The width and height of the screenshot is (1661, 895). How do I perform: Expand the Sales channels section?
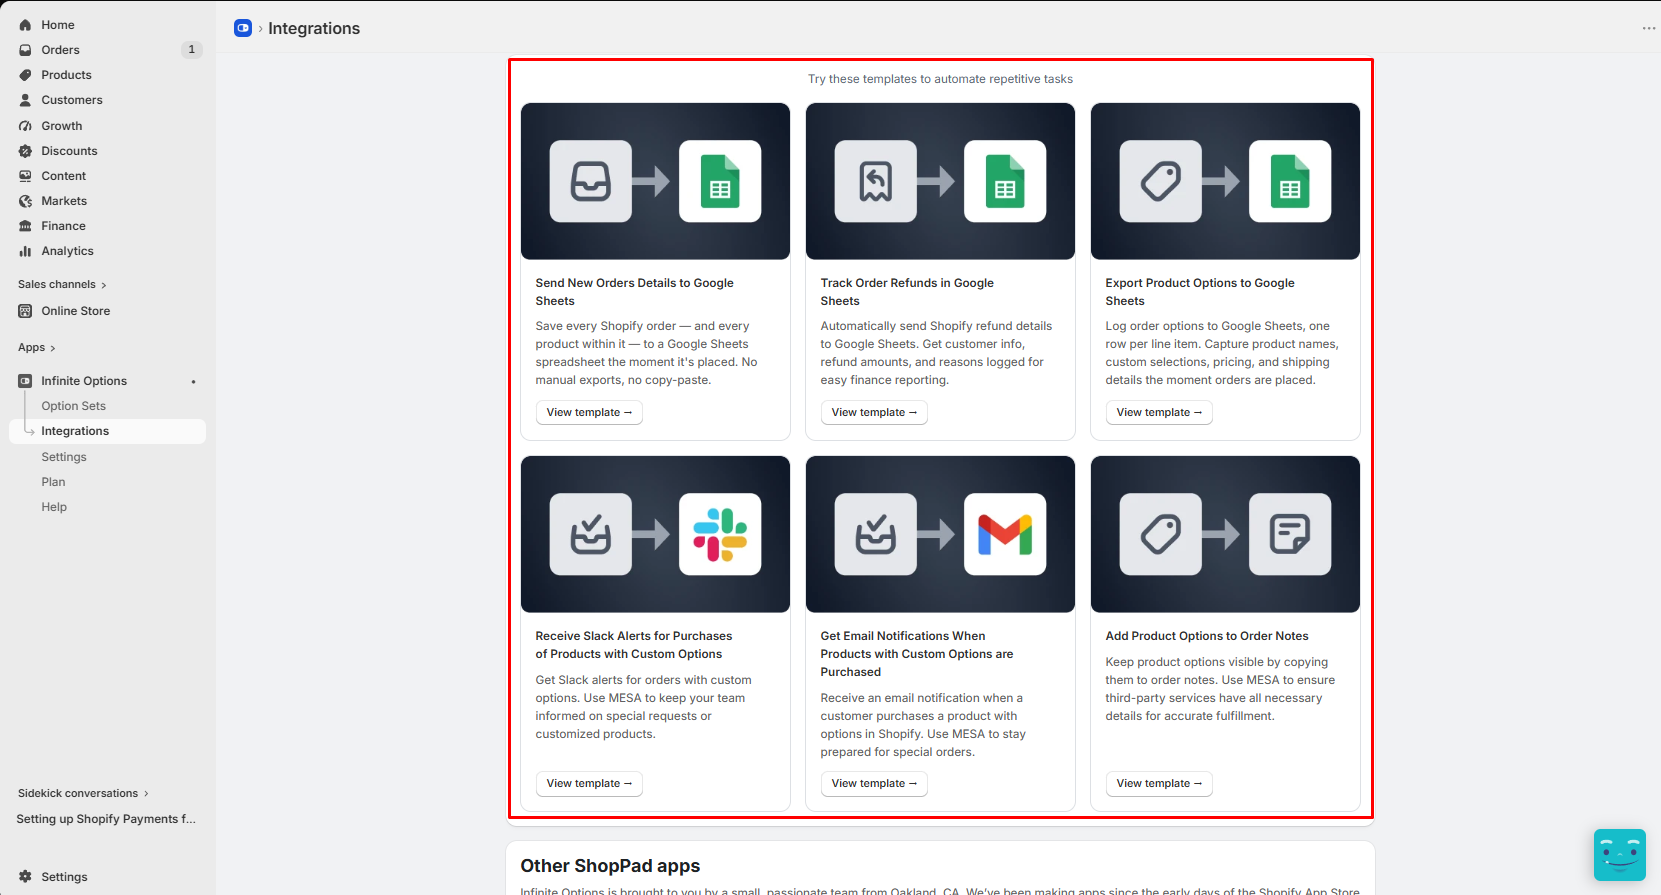tap(62, 285)
